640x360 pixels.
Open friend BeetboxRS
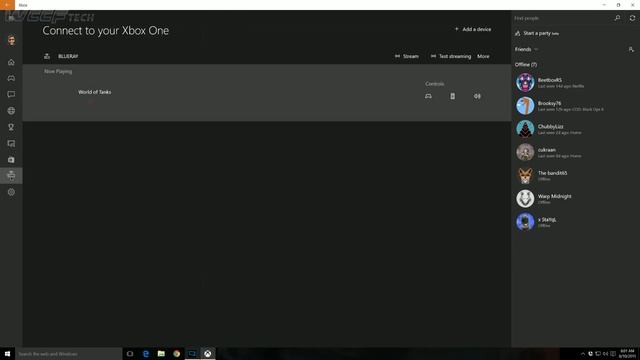576,82
